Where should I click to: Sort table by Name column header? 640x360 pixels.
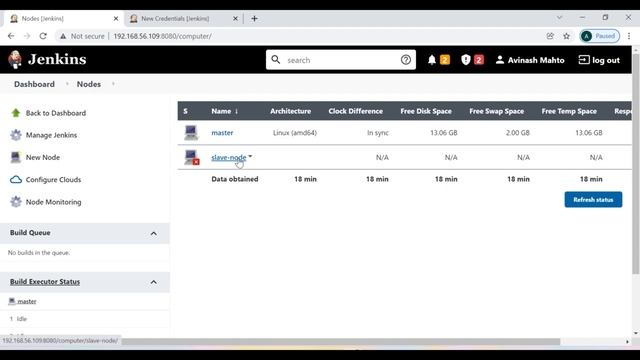(x=224, y=111)
